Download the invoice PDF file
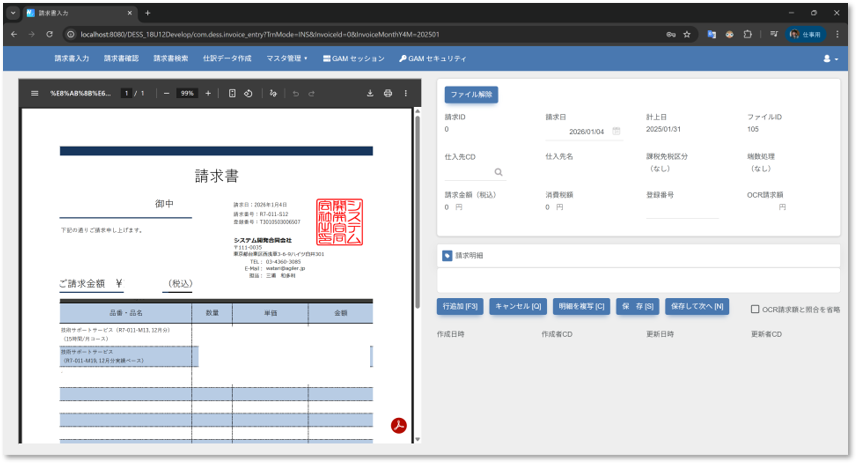The image size is (857, 463). pos(370,93)
